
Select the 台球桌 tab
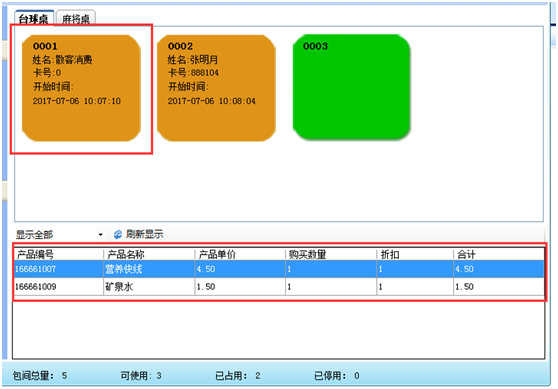click(x=34, y=19)
